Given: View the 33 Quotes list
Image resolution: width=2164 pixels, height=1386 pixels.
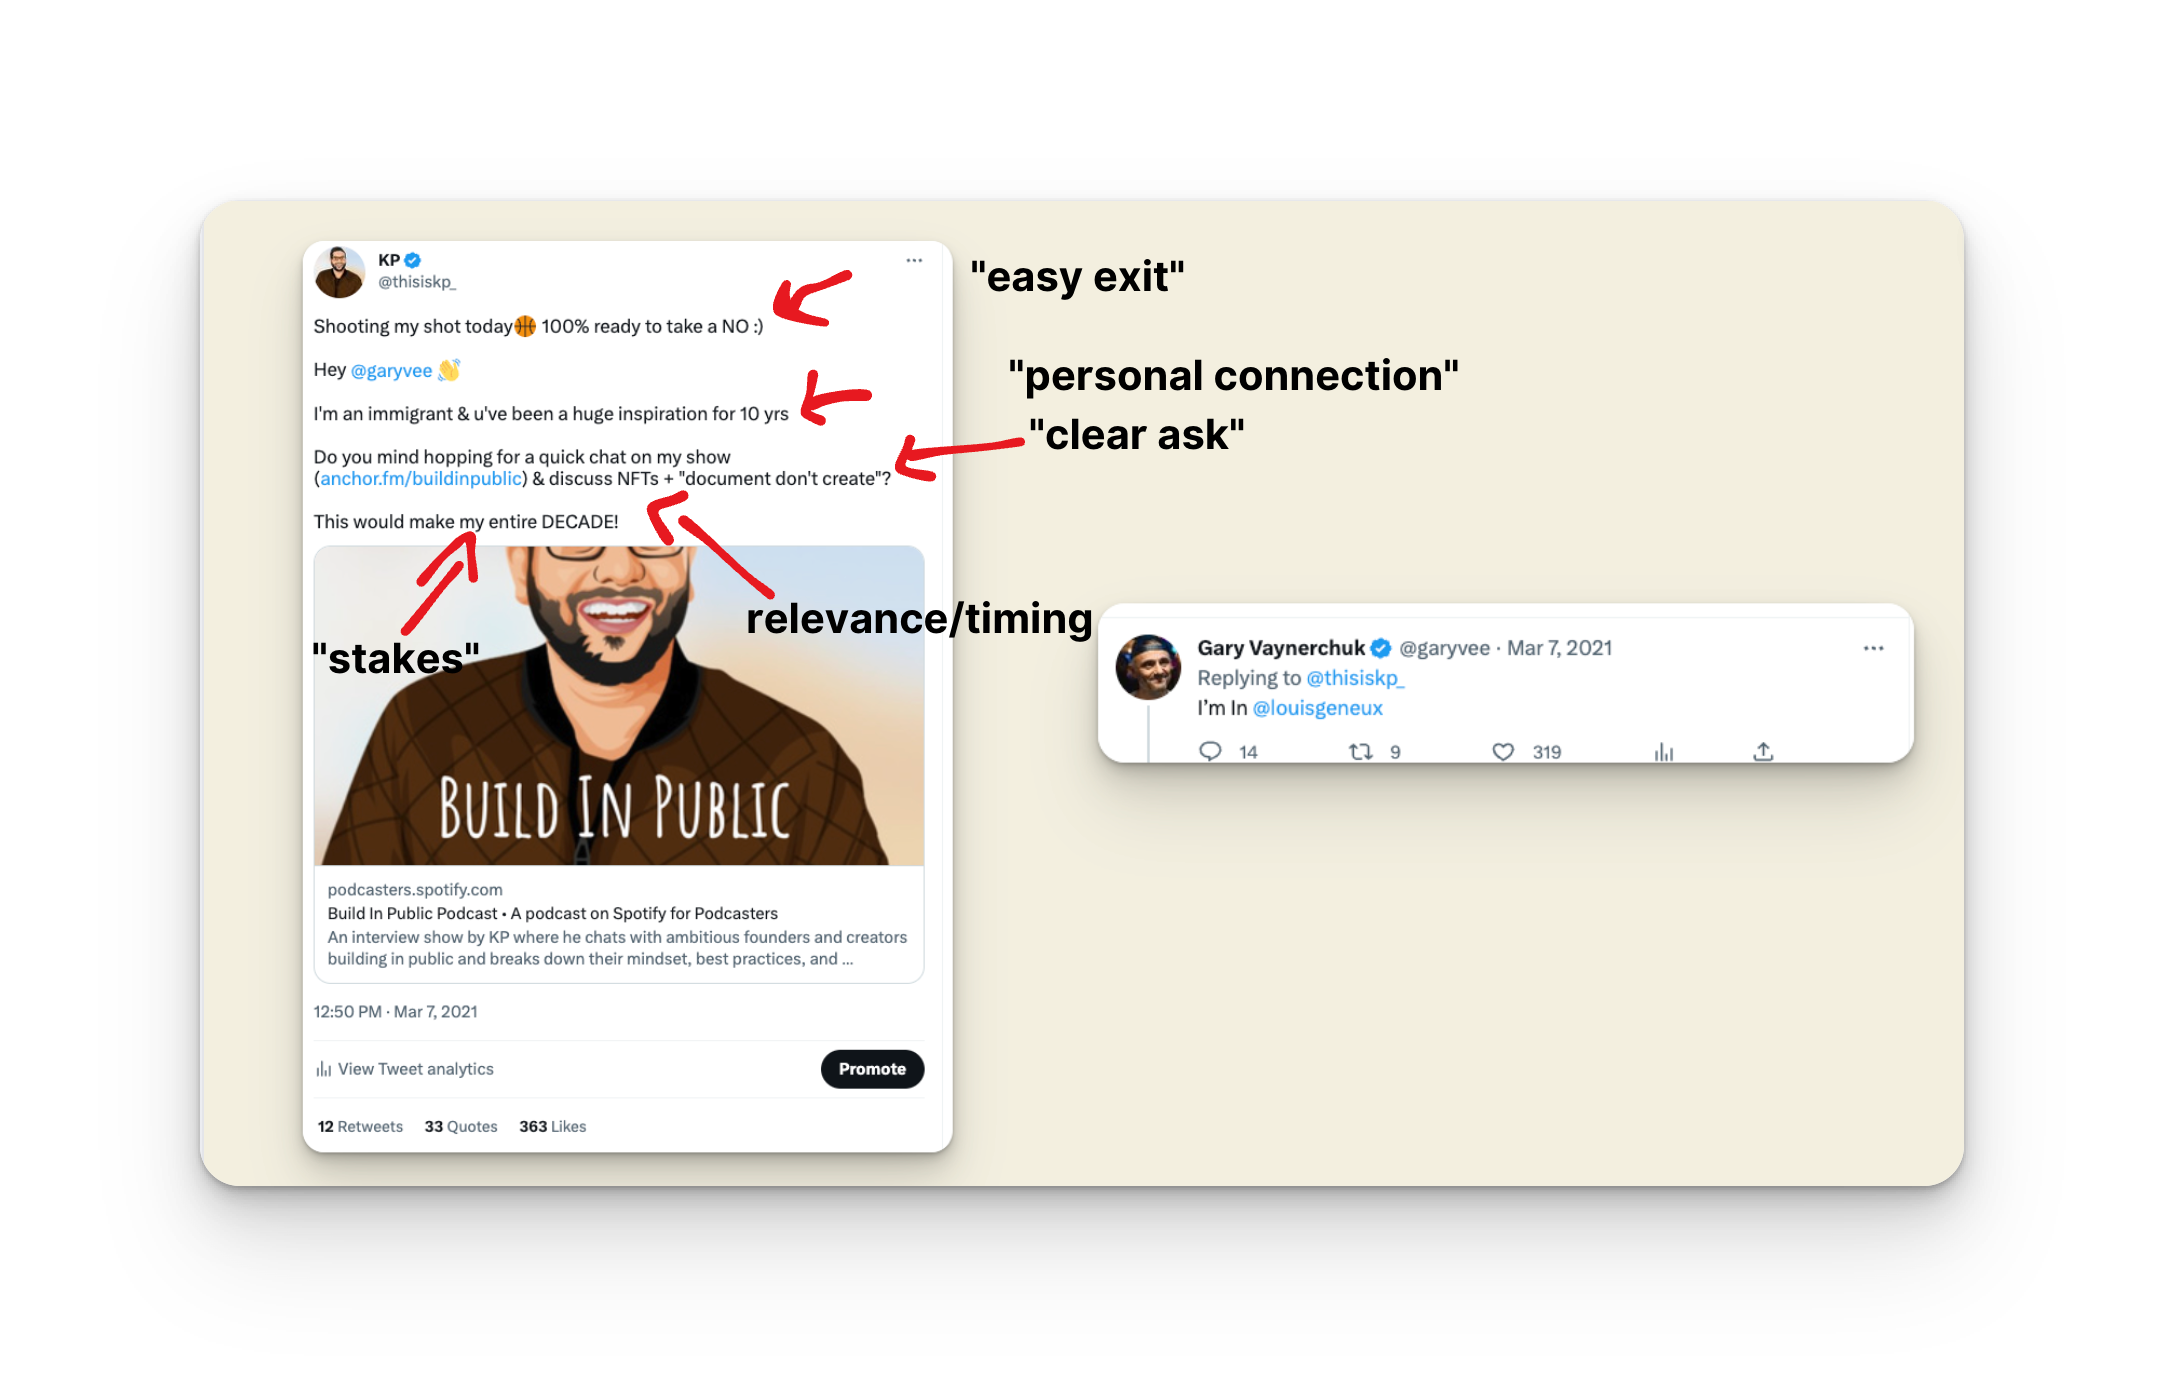Looking at the screenshot, I should (x=461, y=1126).
